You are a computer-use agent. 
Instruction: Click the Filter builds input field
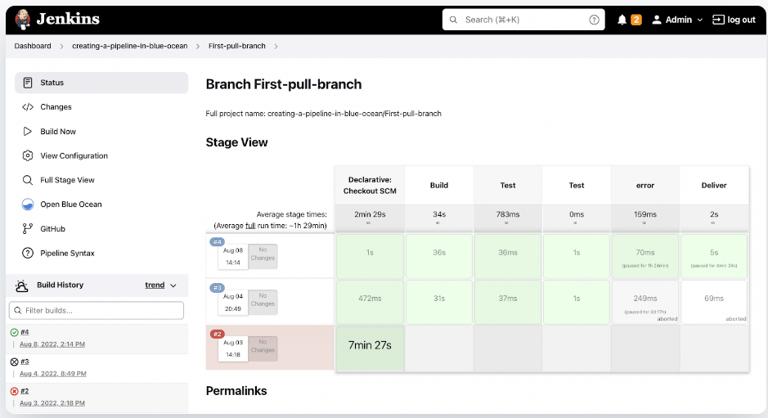click(x=97, y=311)
